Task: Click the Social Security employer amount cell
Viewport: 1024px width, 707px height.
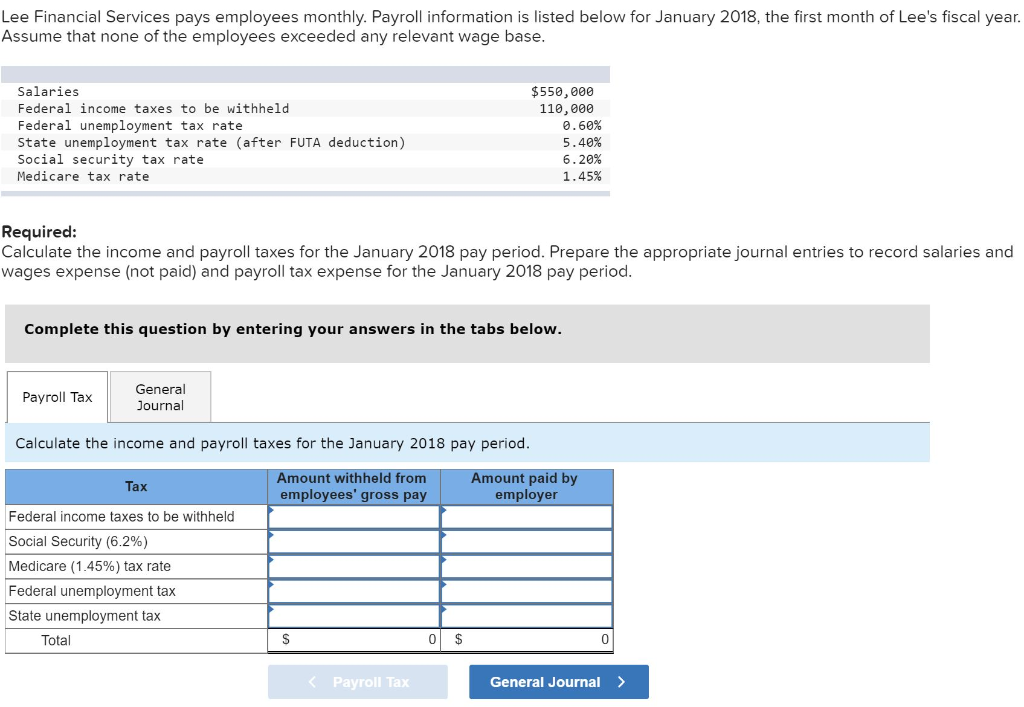Action: [527, 541]
